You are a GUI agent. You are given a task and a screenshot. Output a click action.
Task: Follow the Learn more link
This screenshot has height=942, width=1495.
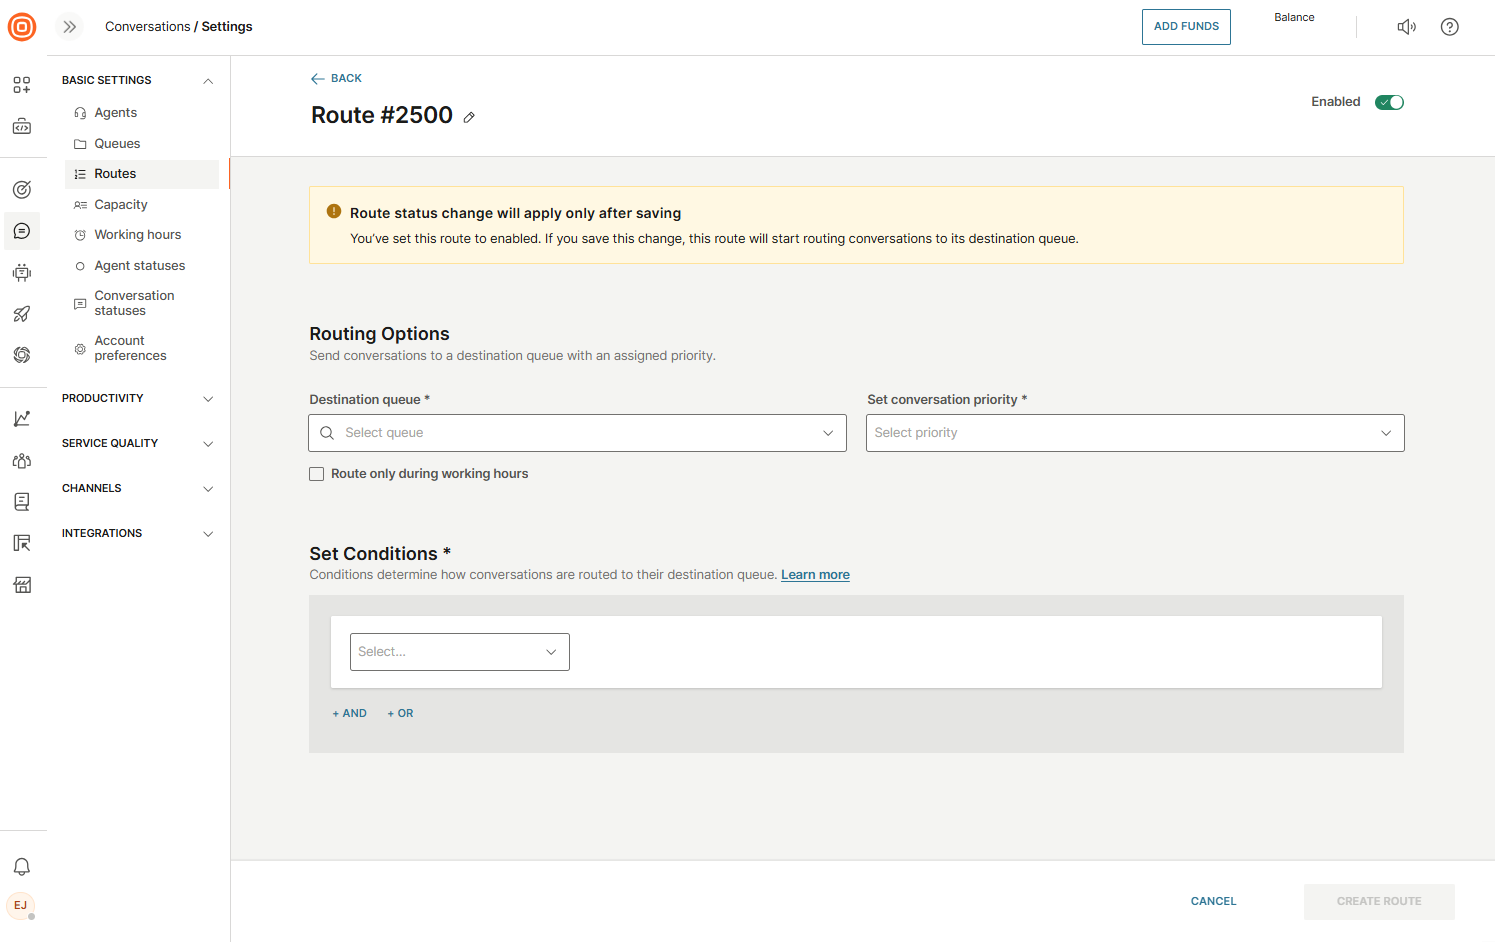(x=815, y=575)
